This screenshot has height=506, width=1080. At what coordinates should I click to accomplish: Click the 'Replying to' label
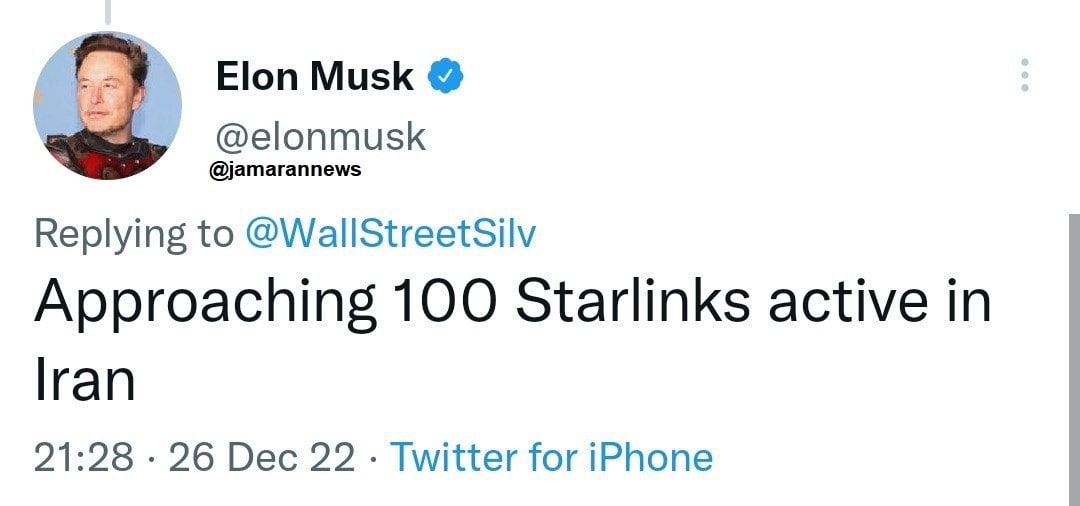tap(132, 234)
